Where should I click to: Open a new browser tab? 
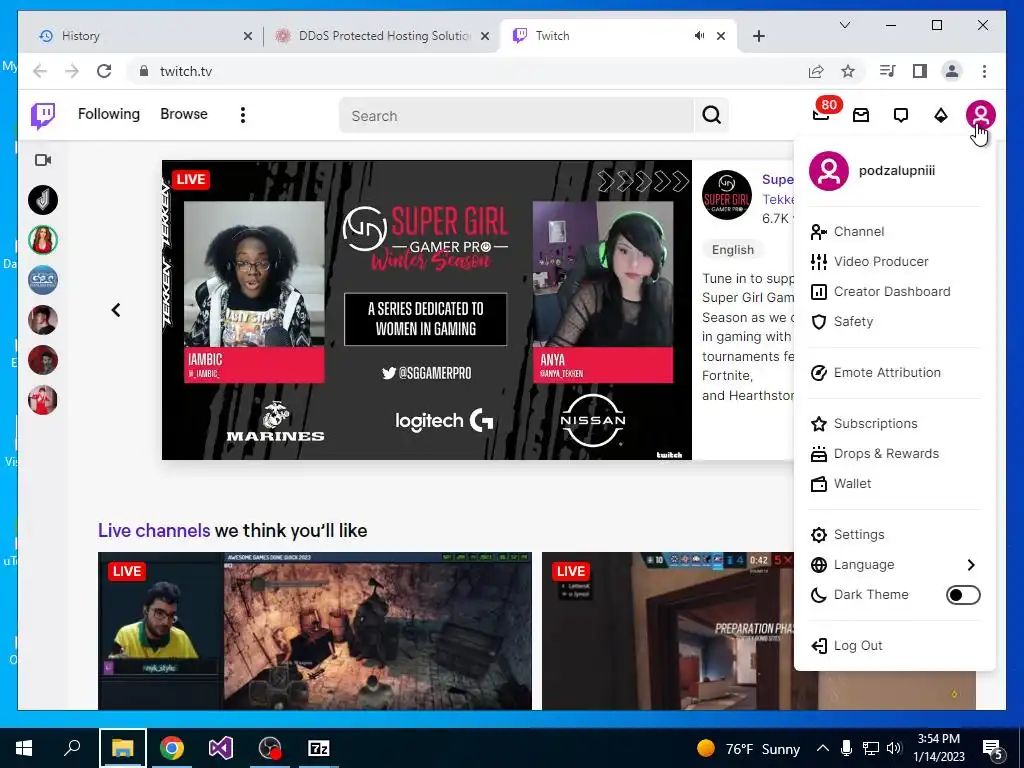pos(759,36)
